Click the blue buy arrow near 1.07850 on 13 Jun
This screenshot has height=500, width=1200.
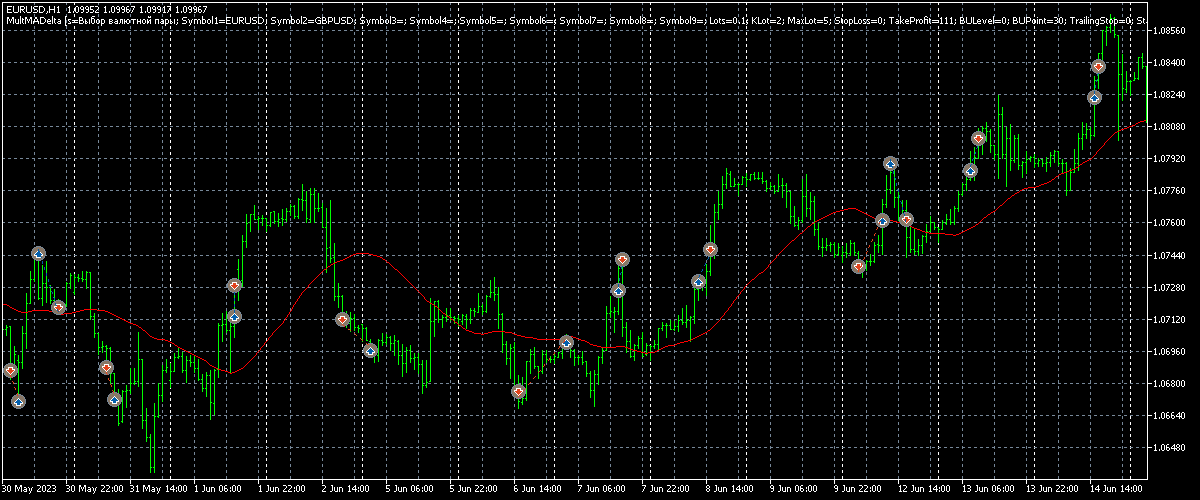click(970, 171)
